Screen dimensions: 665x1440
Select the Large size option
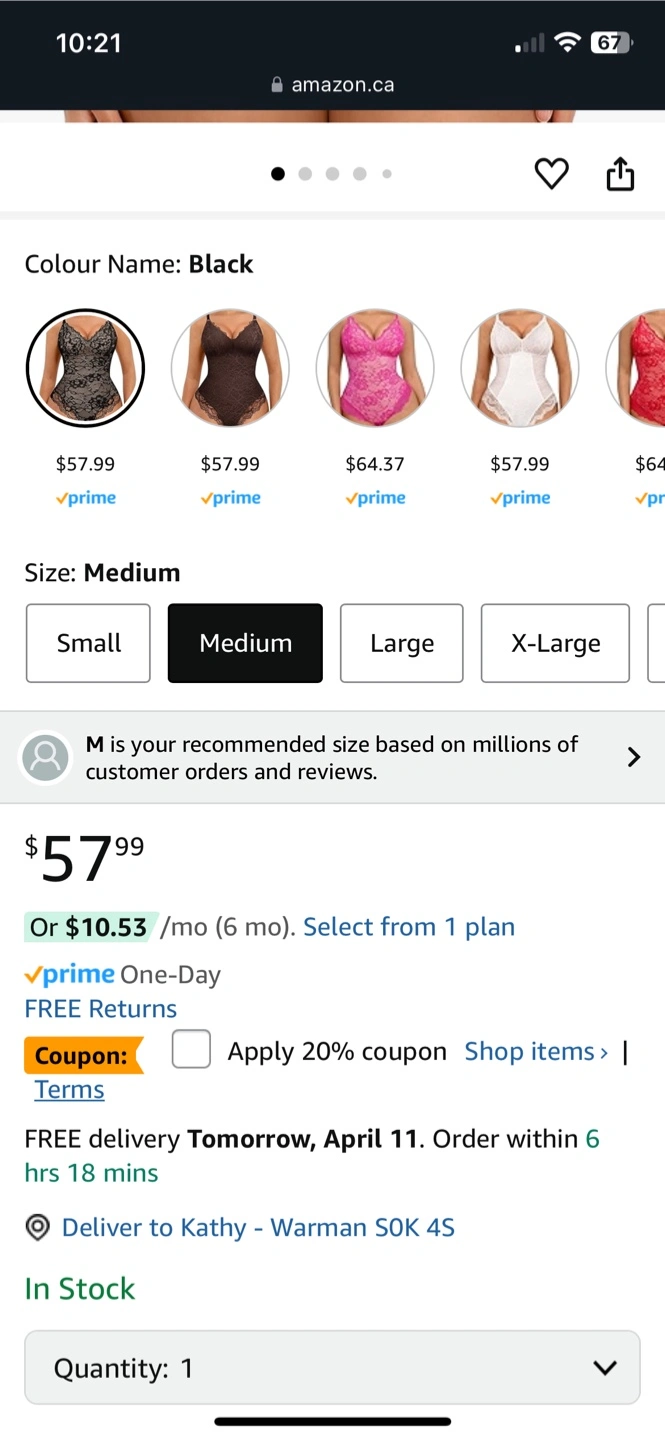click(x=401, y=643)
